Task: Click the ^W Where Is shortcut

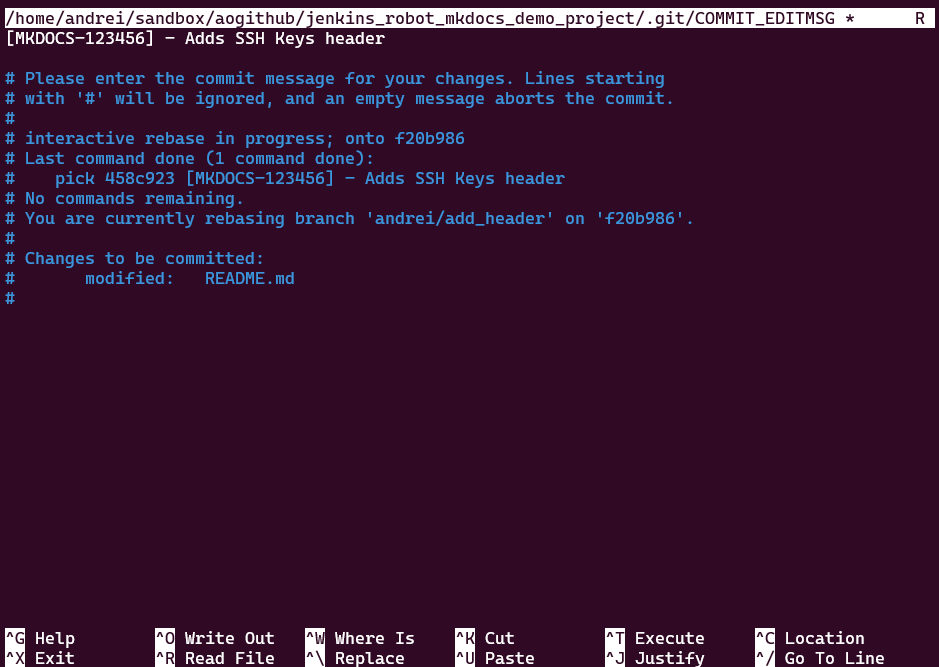Action: click(x=360, y=638)
